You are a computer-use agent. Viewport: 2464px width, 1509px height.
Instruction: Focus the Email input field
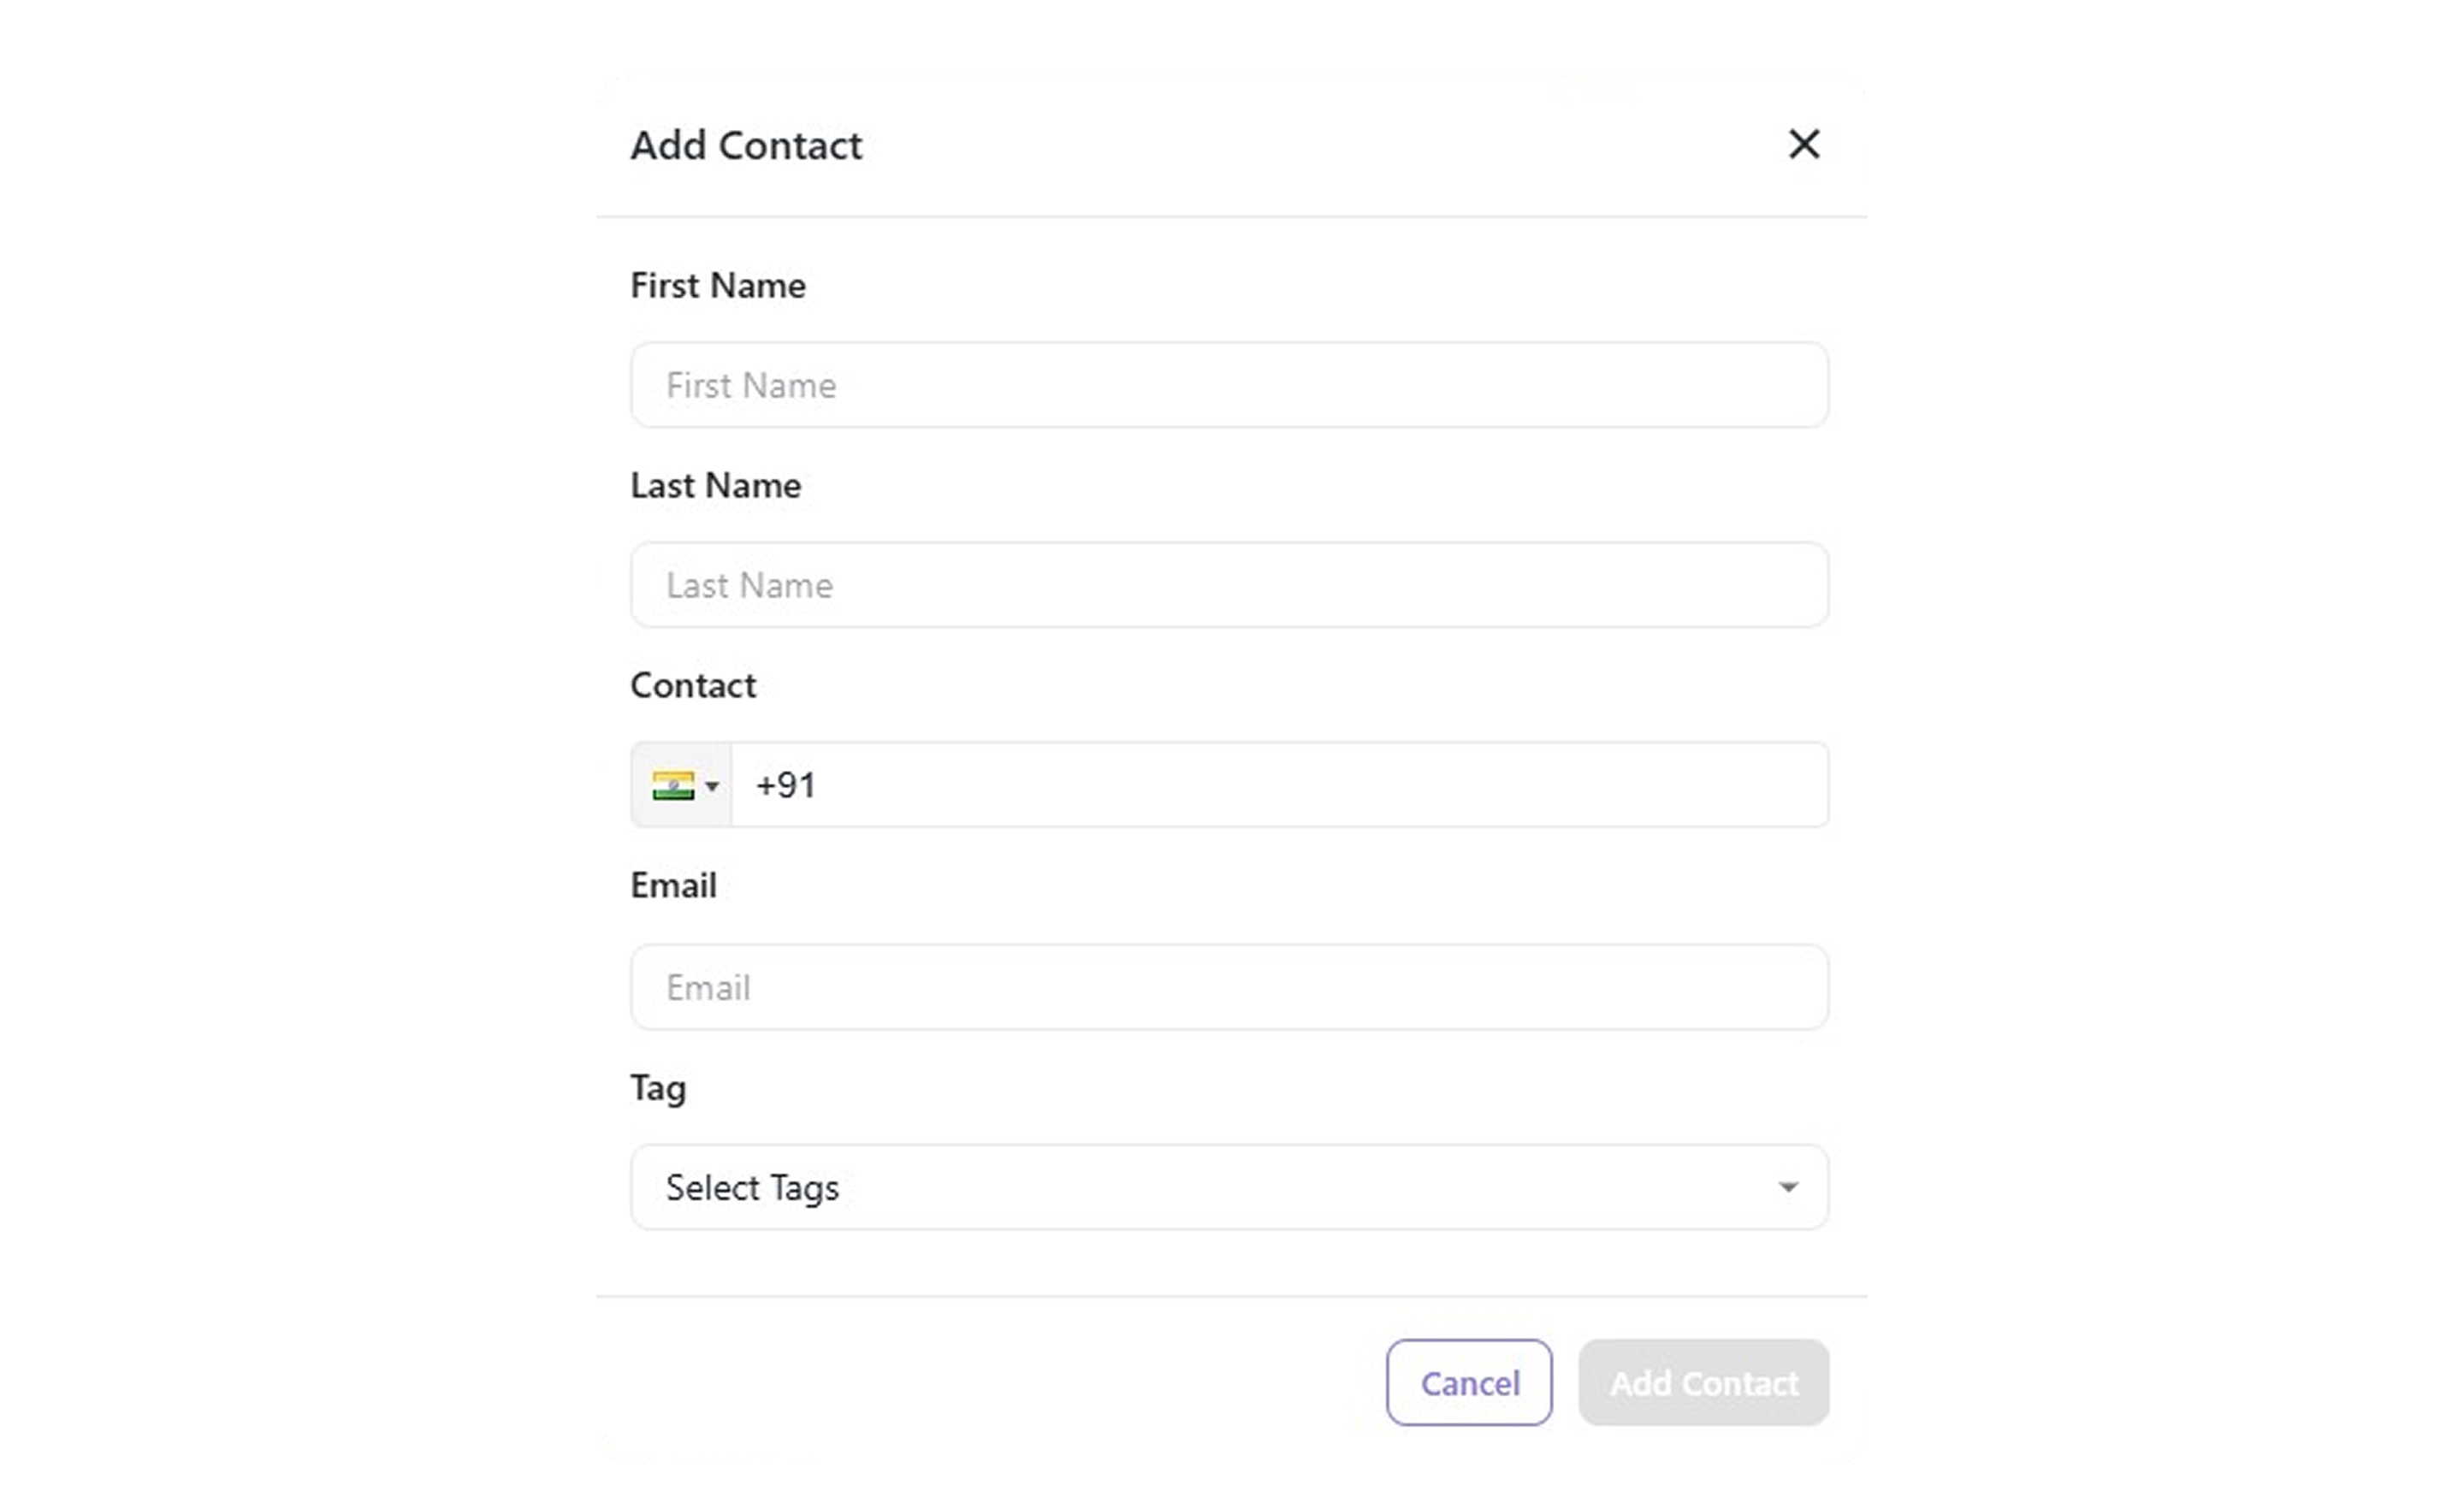(1228, 987)
